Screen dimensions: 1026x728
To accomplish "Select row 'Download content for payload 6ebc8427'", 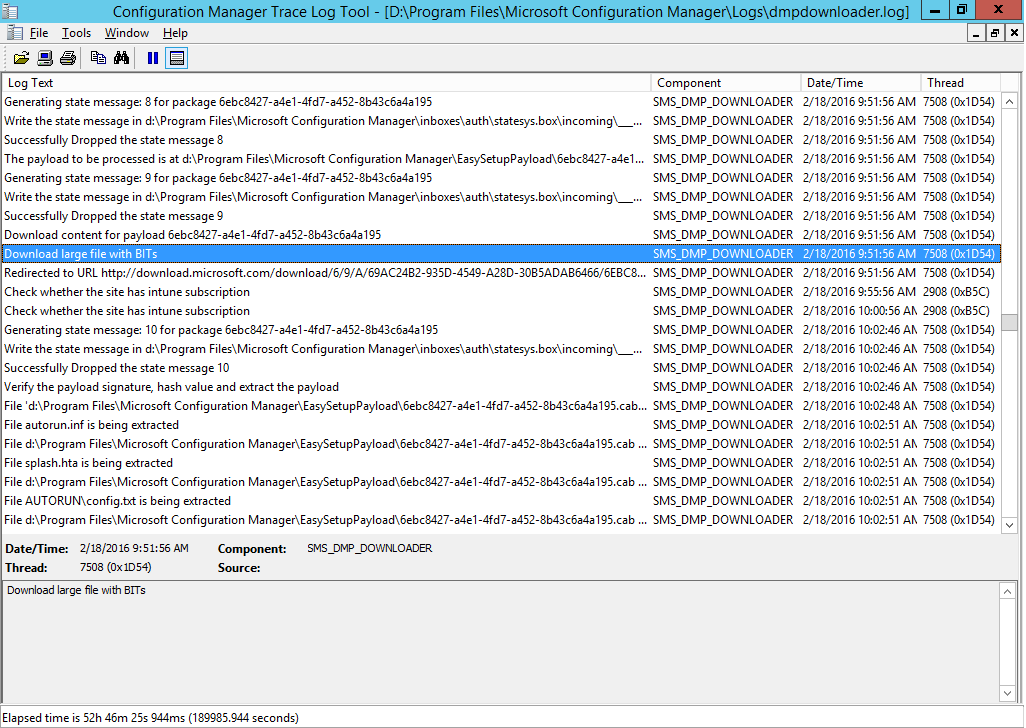I will (501, 235).
